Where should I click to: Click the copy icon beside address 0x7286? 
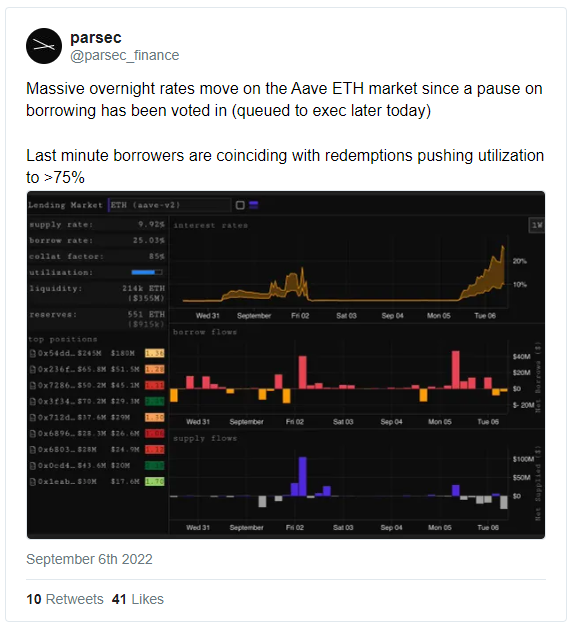click(33, 385)
